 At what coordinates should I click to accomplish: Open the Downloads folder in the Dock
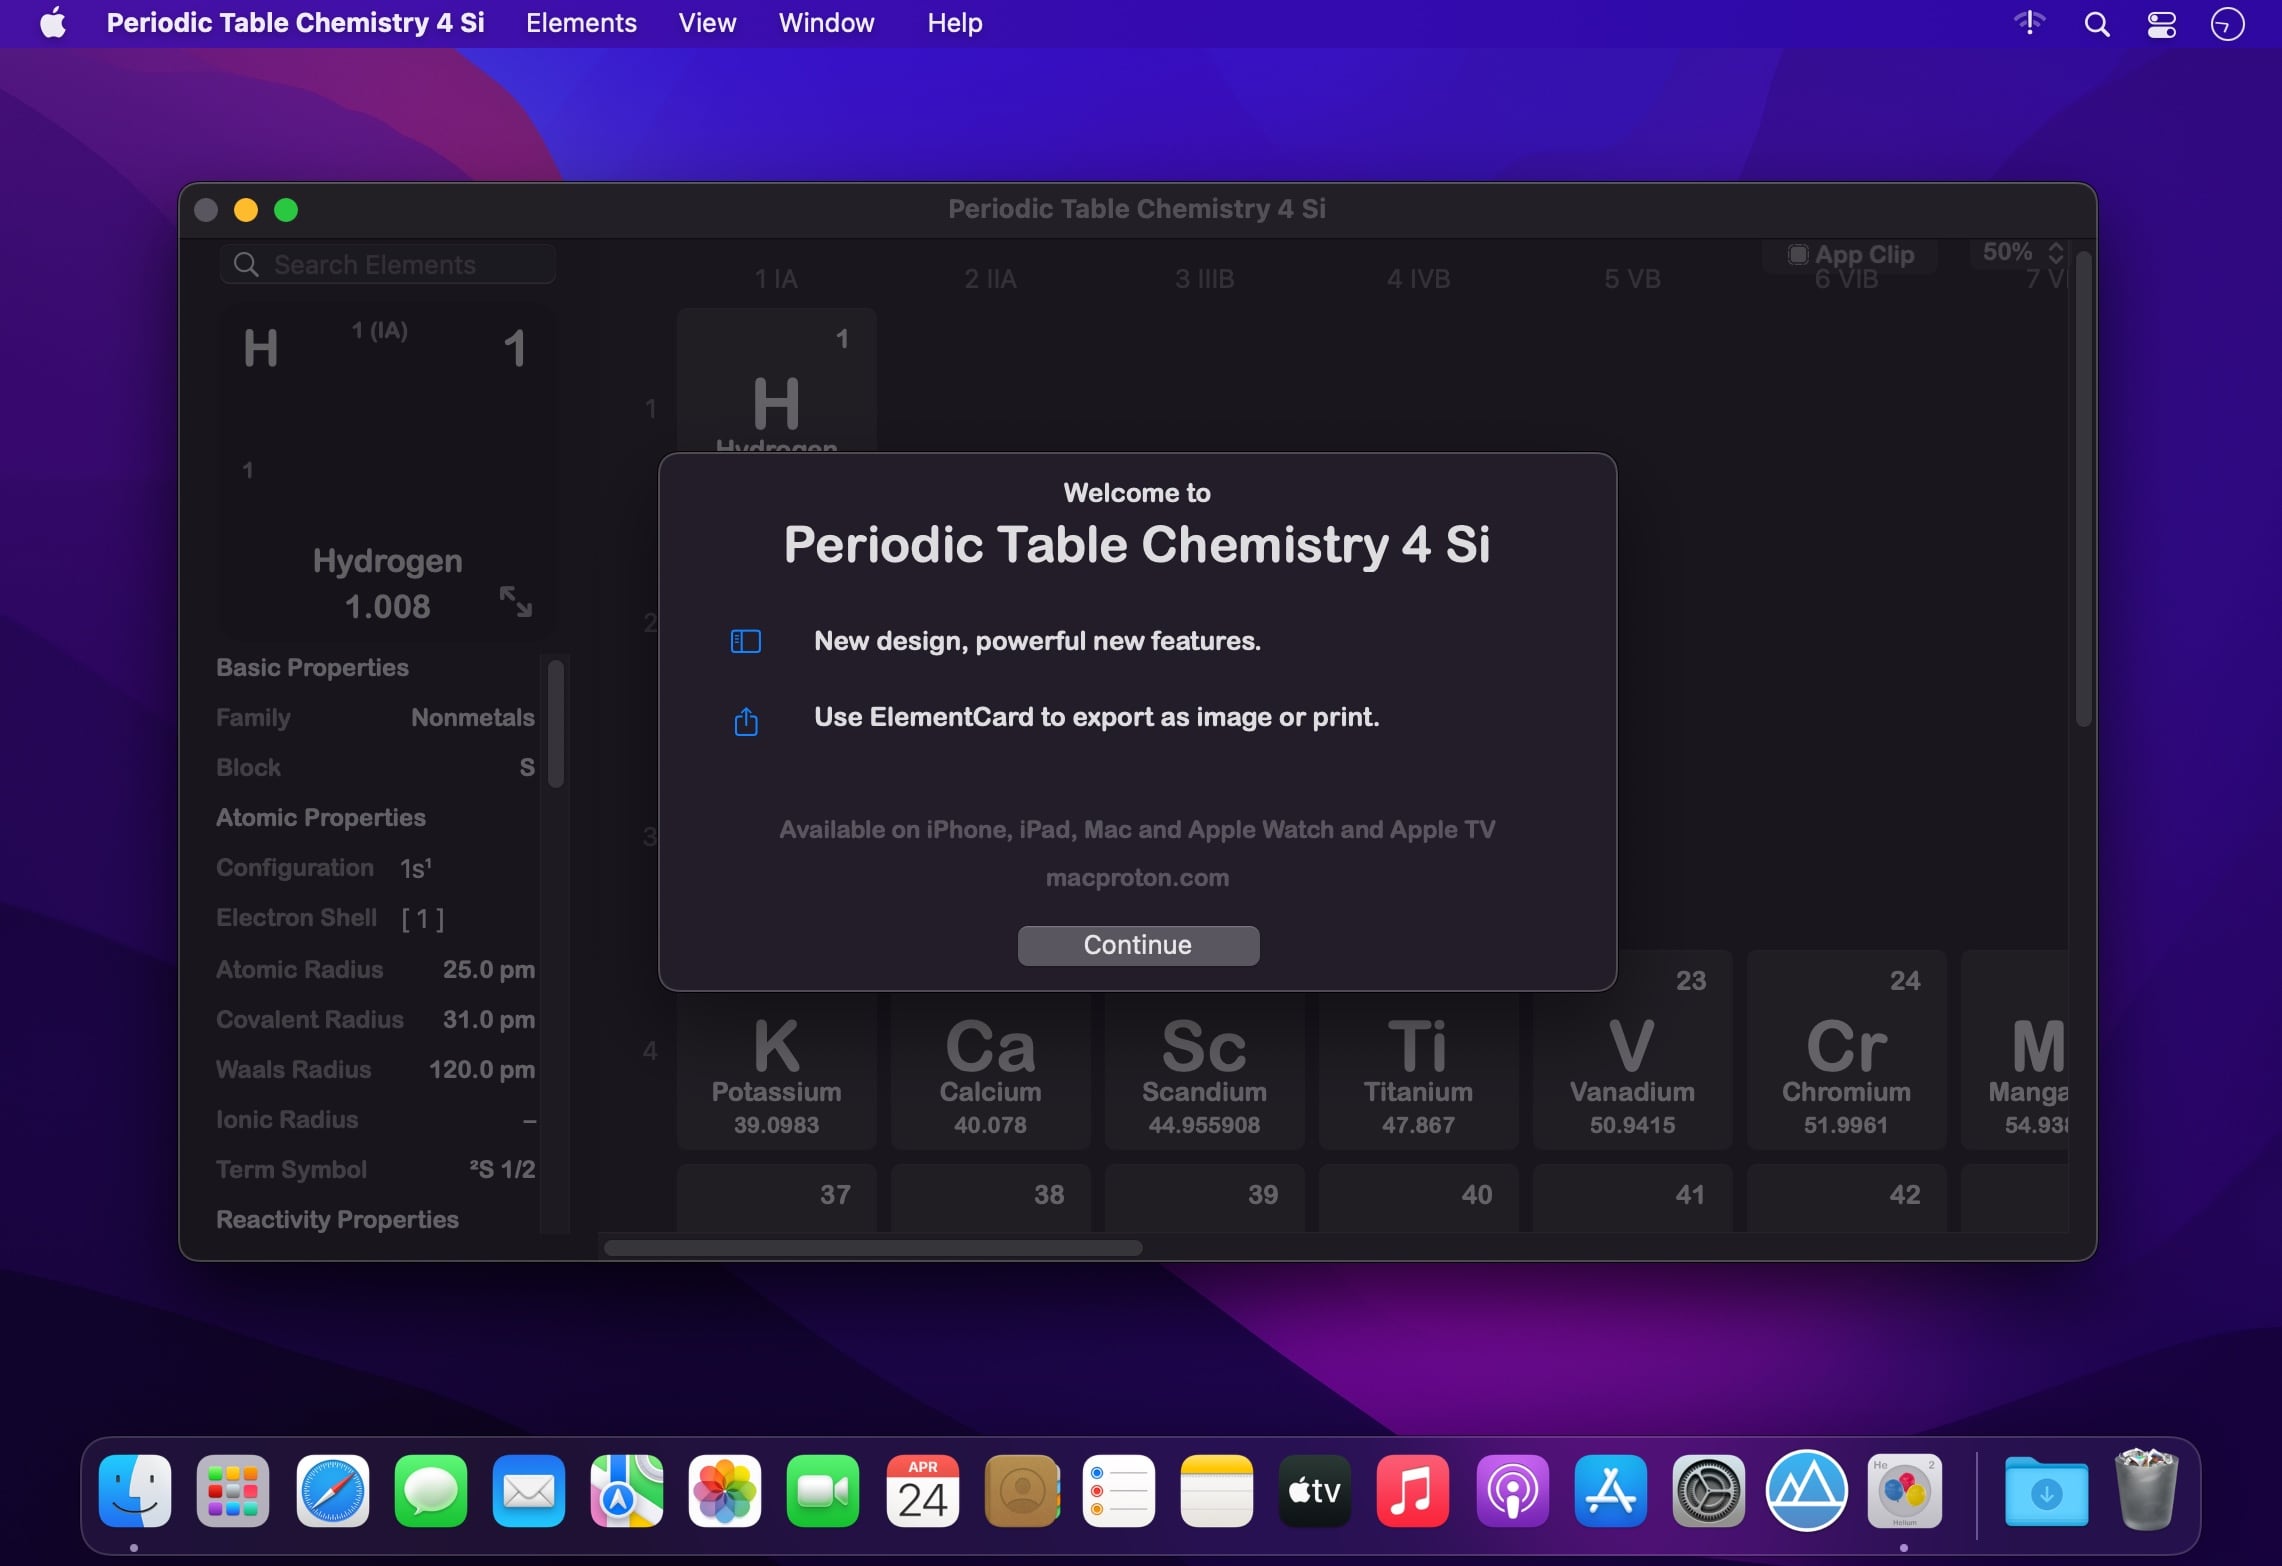pyautogui.click(x=2047, y=1491)
